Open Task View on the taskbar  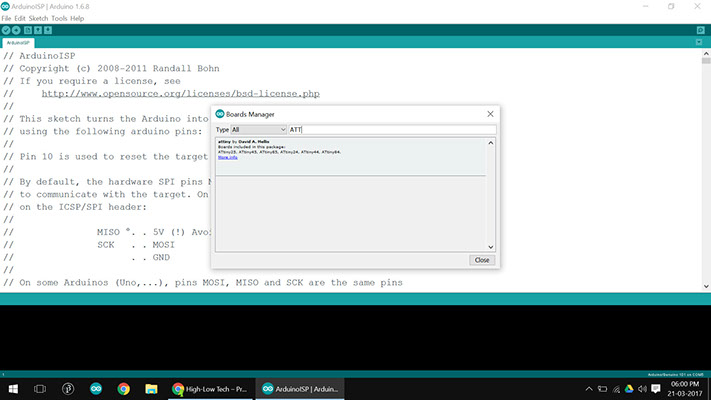40,389
